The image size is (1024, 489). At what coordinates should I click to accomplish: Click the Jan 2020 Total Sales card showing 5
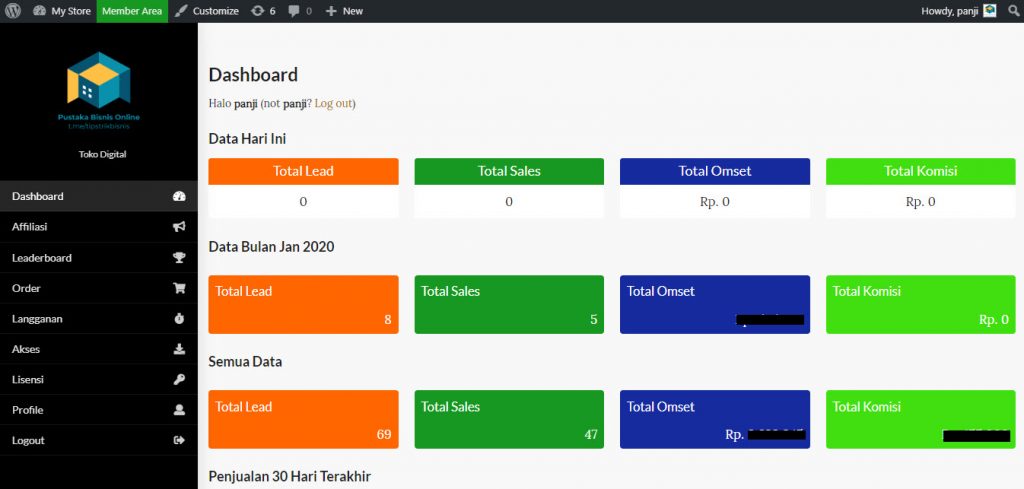[509, 304]
